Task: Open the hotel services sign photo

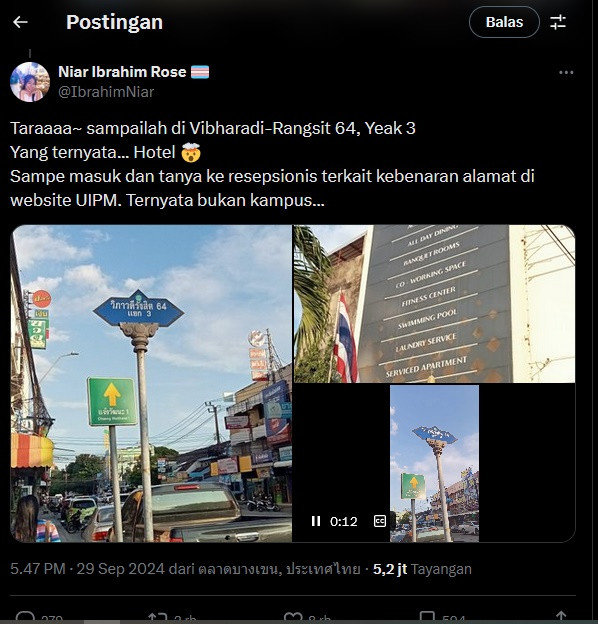Action: tap(434, 304)
